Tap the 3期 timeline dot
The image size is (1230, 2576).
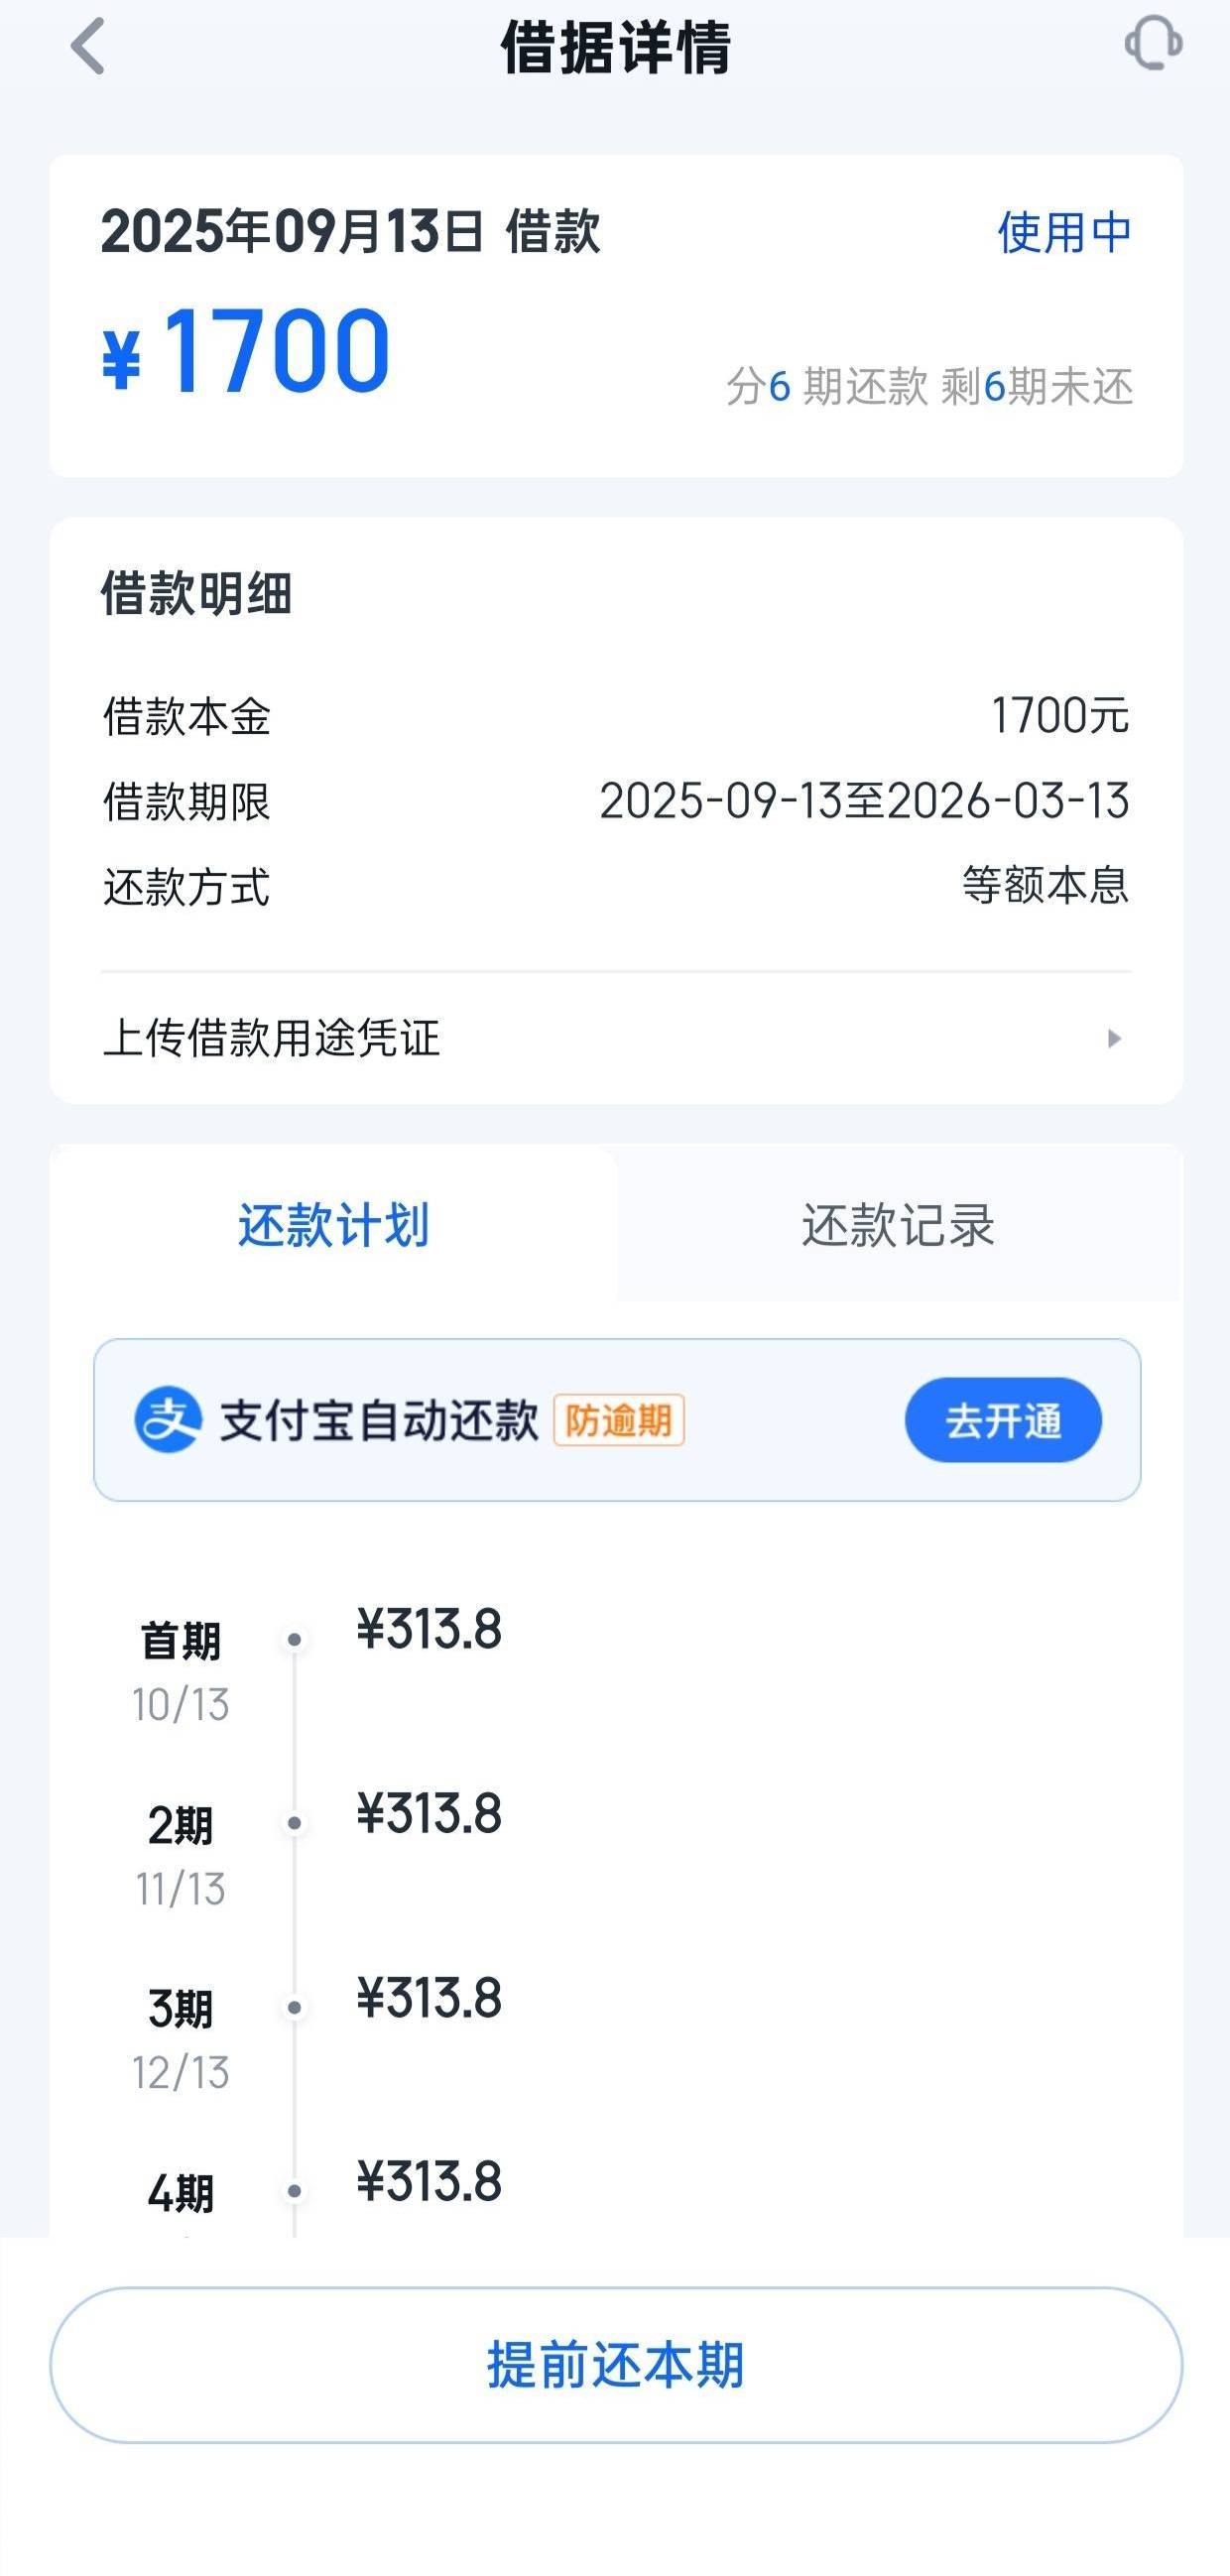(x=294, y=2007)
